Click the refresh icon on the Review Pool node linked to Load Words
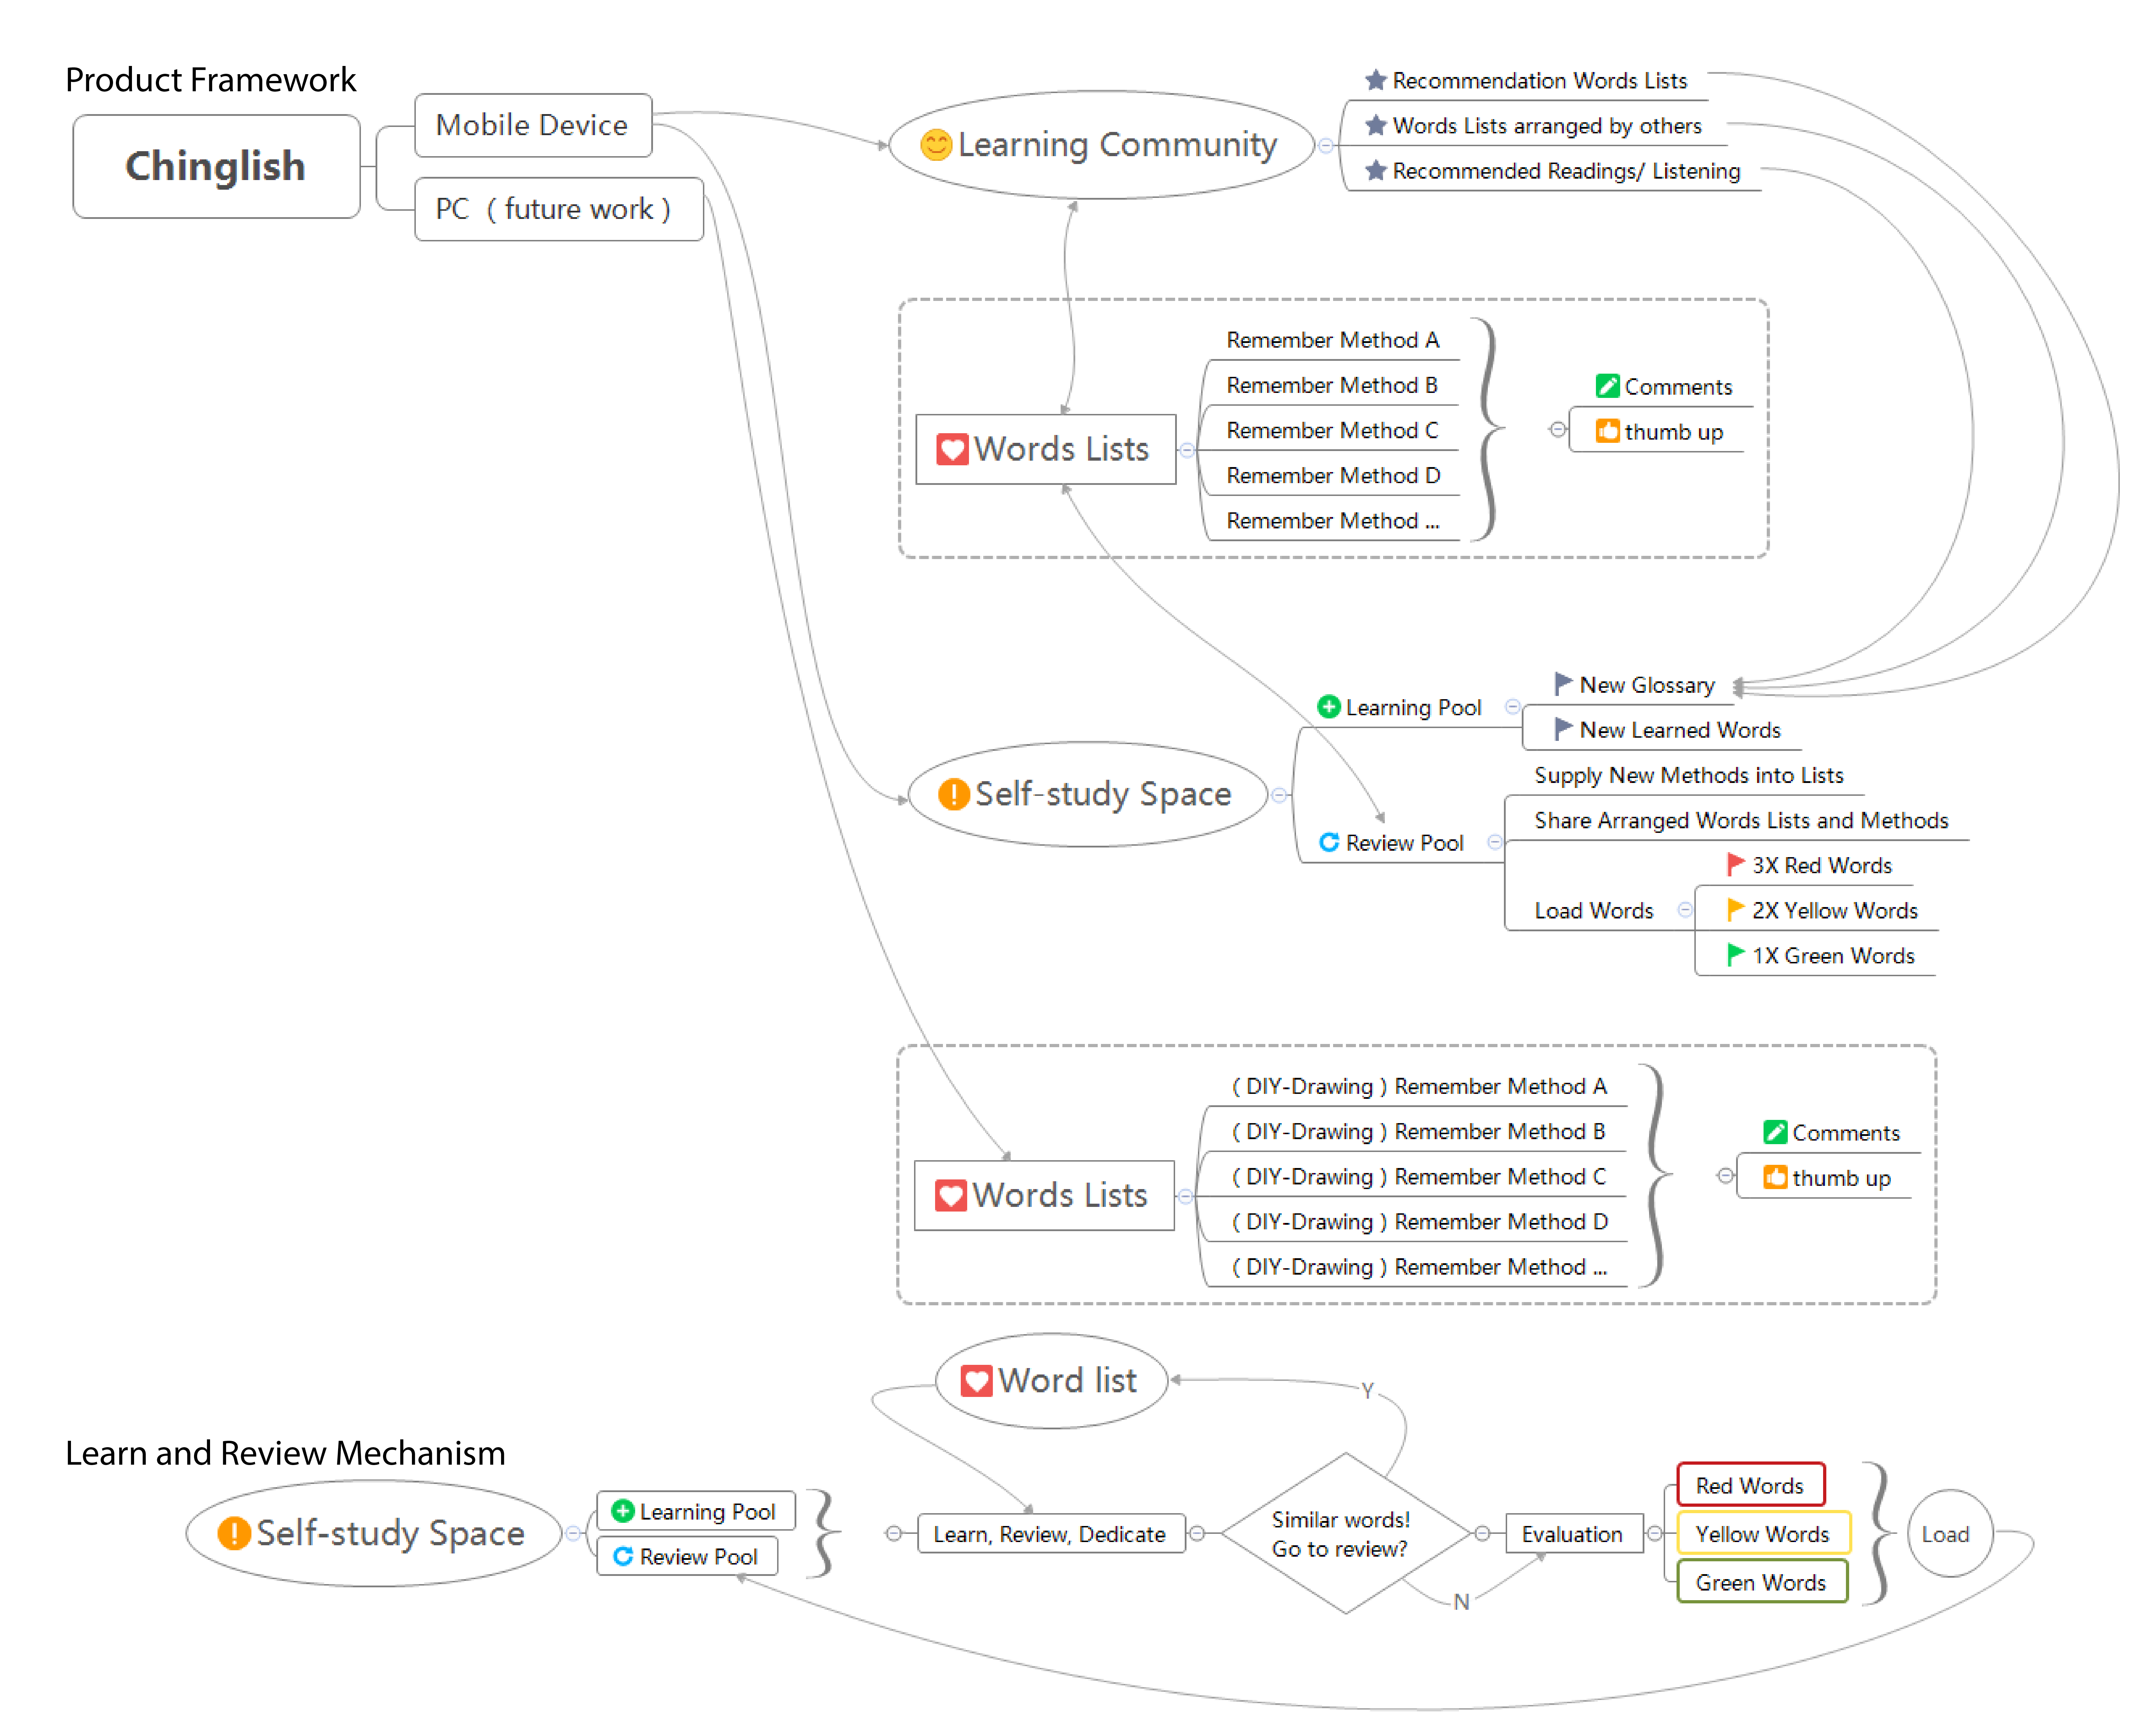The width and height of the screenshot is (2143, 1736). point(1329,842)
